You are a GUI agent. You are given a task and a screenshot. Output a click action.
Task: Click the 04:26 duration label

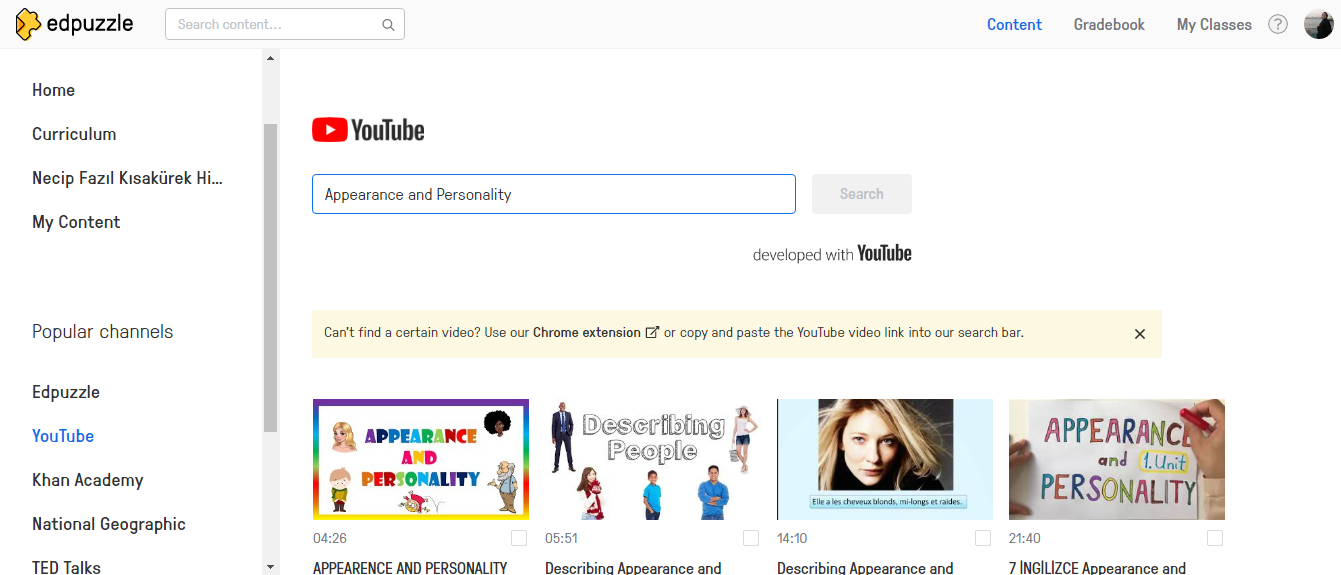pyautogui.click(x=330, y=538)
